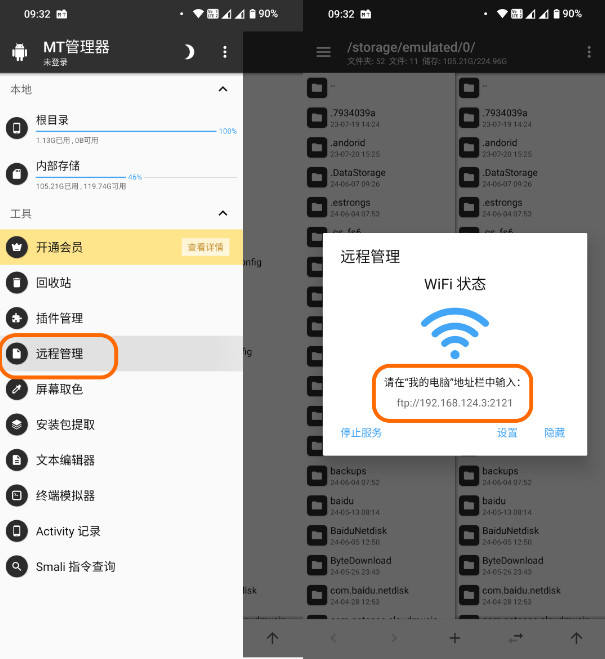Click the forward arrow in bottom toolbar
Viewport: 605px width, 659px height.
[394, 638]
